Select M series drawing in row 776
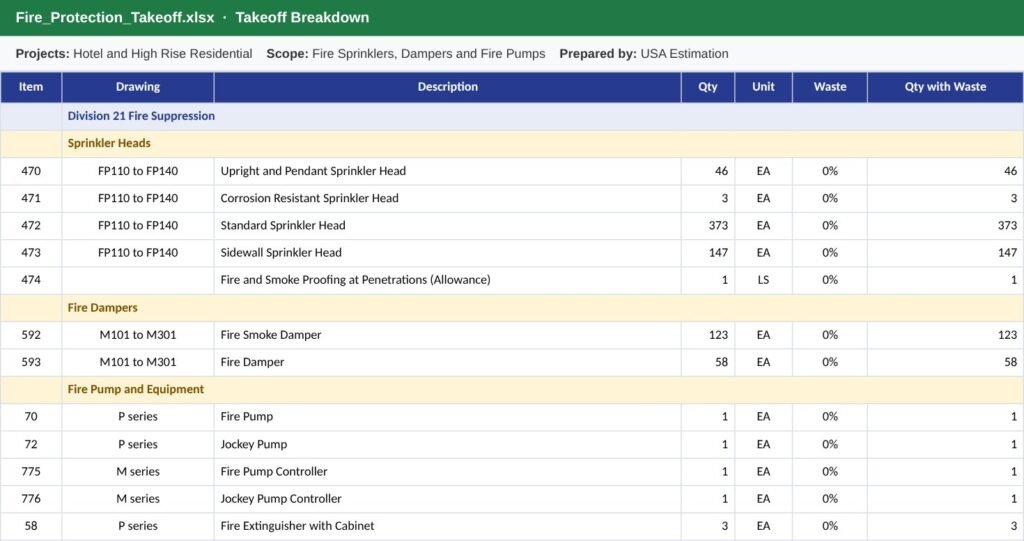1024x541 pixels. (x=138, y=499)
